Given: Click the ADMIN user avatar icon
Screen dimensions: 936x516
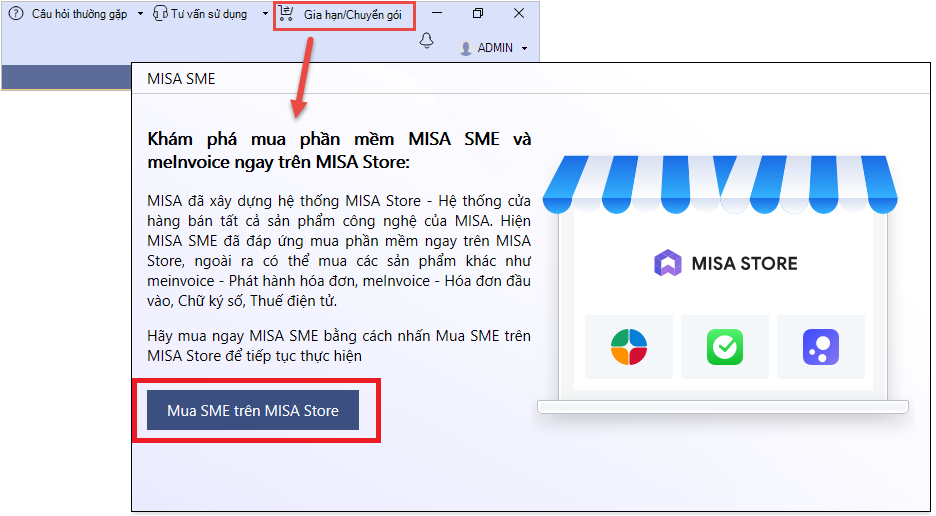Looking at the screenshot, I should point(465,48).
